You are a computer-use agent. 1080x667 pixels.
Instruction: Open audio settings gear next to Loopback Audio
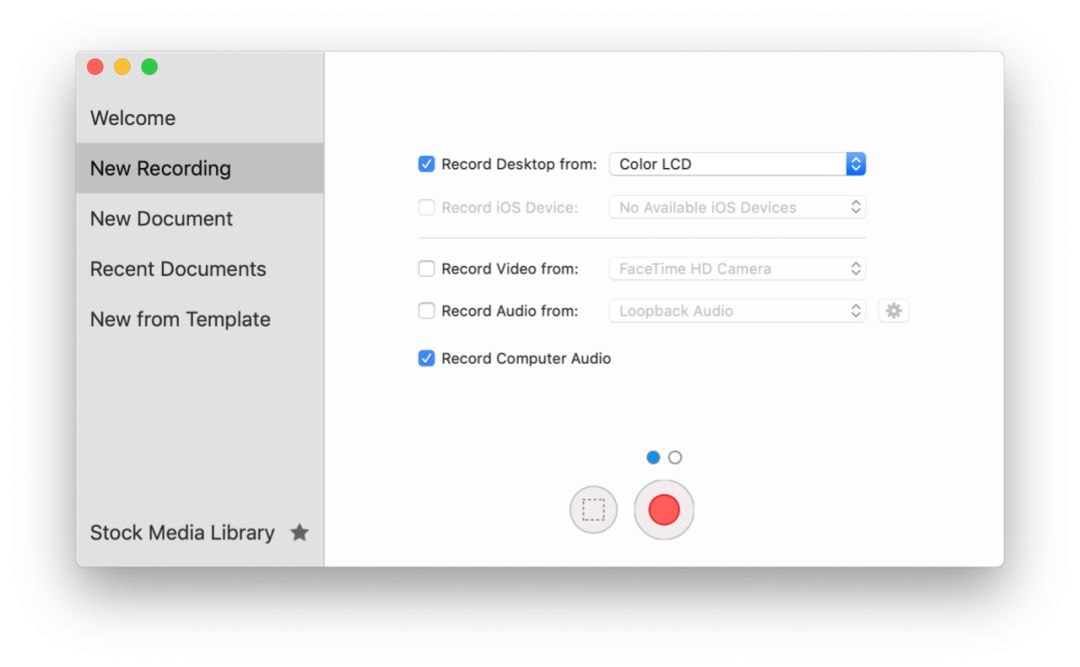click(x=893, y=311)
